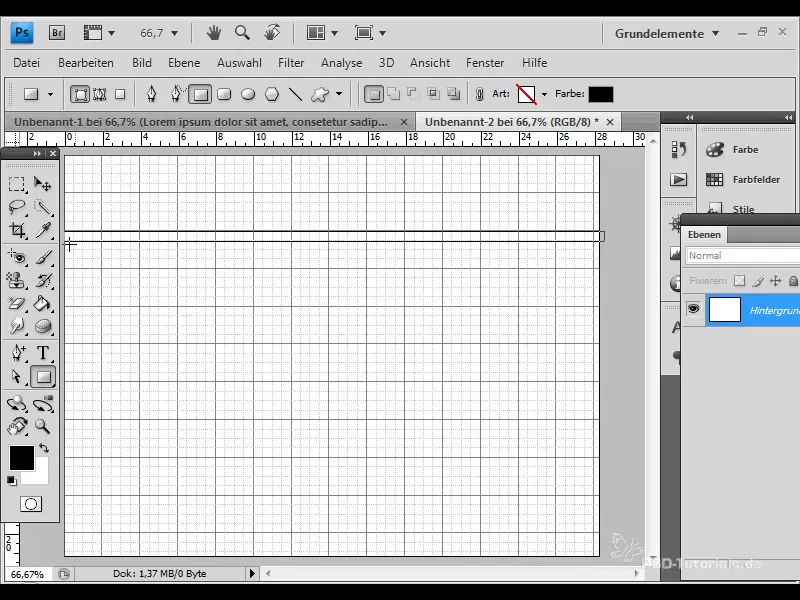The width and height of the screenshot is (800, 600).
Task: Click the Hand tool in application bar
Action: tap(214, 33)
